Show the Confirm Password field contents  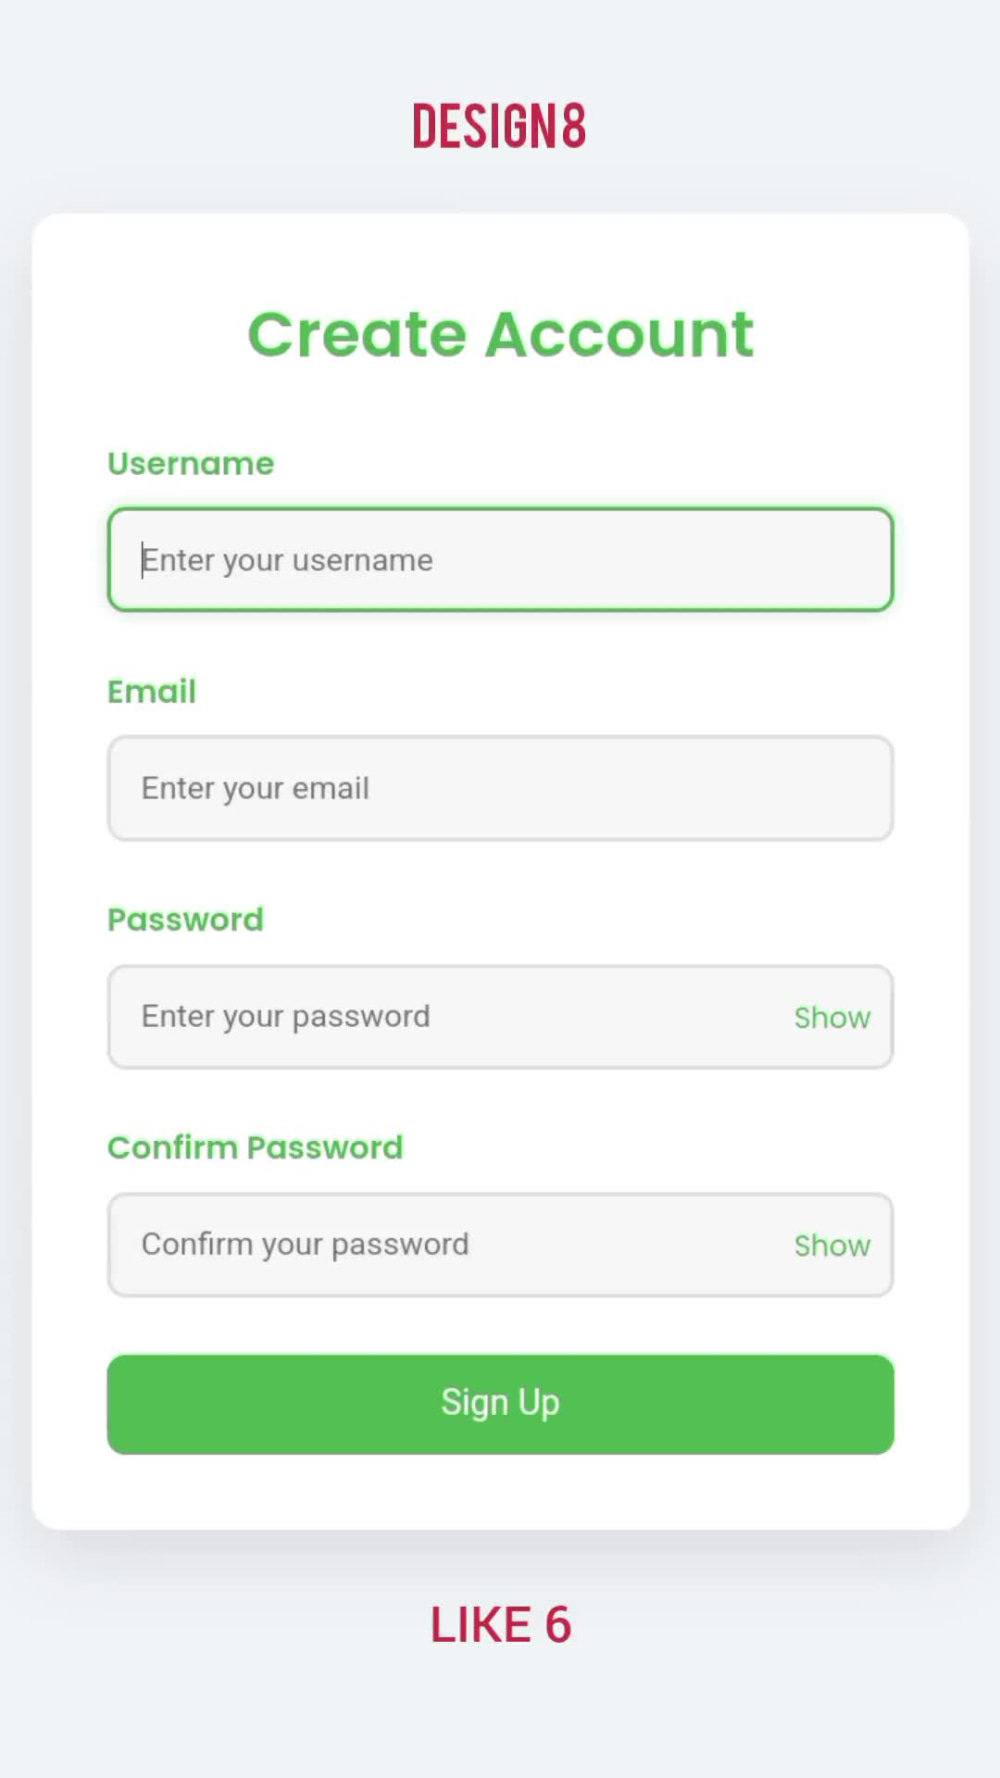[x=832, y=1245]
